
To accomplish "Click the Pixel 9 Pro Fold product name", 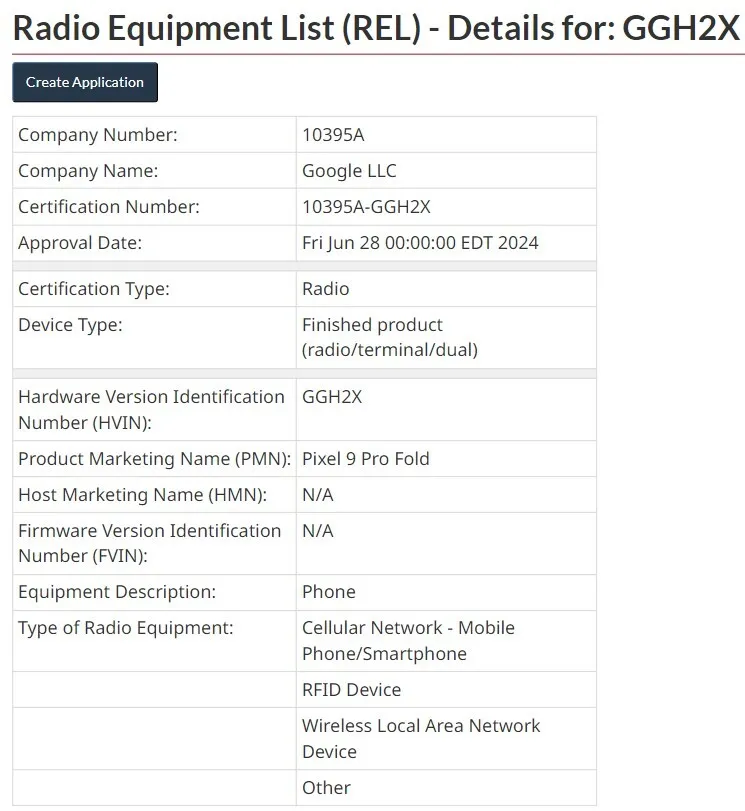I will point(365,459).
